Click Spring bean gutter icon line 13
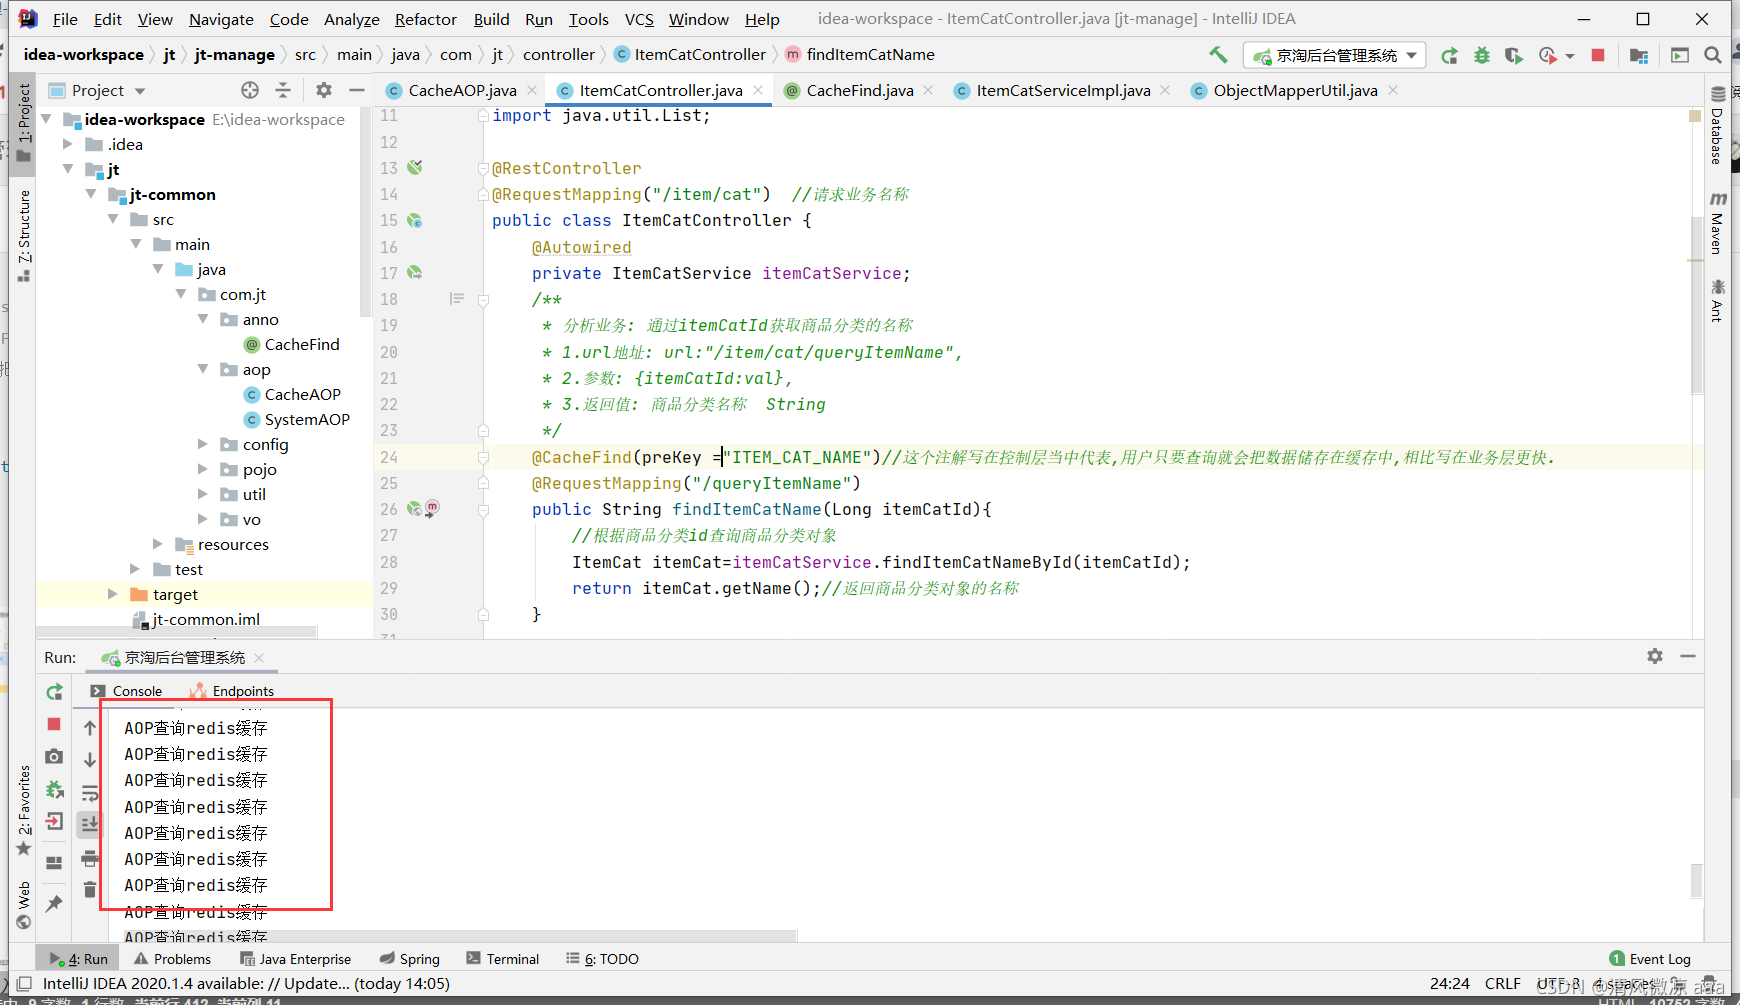 415,167
